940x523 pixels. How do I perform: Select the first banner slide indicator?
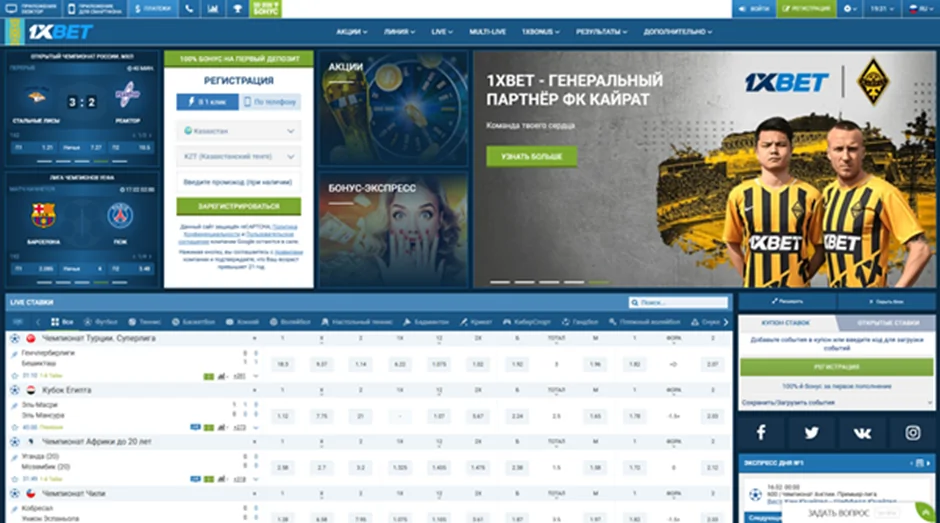(500, 282)
